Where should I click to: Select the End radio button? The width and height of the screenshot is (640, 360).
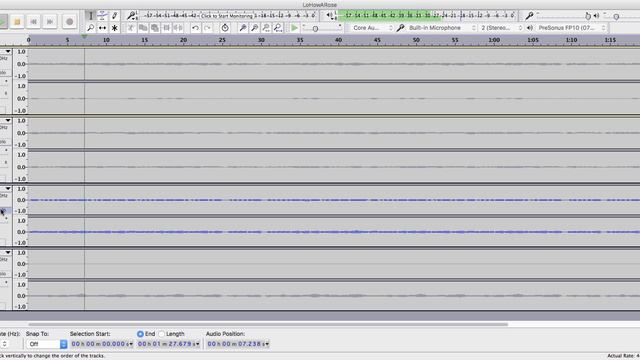(x=140, y=334)
